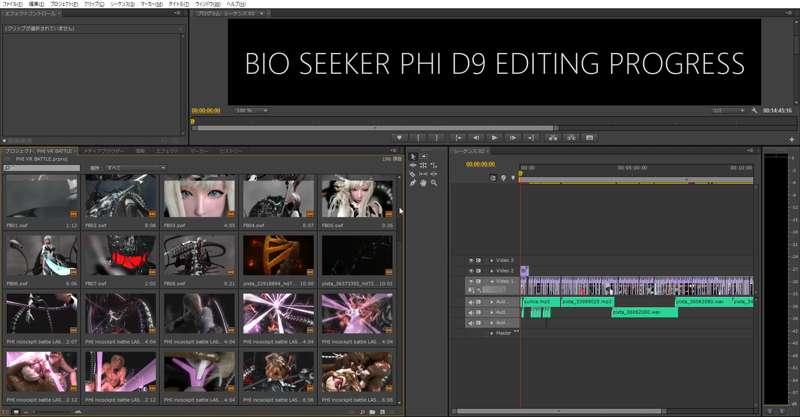Expand the Video 2 track

click(x=492, y=271)
